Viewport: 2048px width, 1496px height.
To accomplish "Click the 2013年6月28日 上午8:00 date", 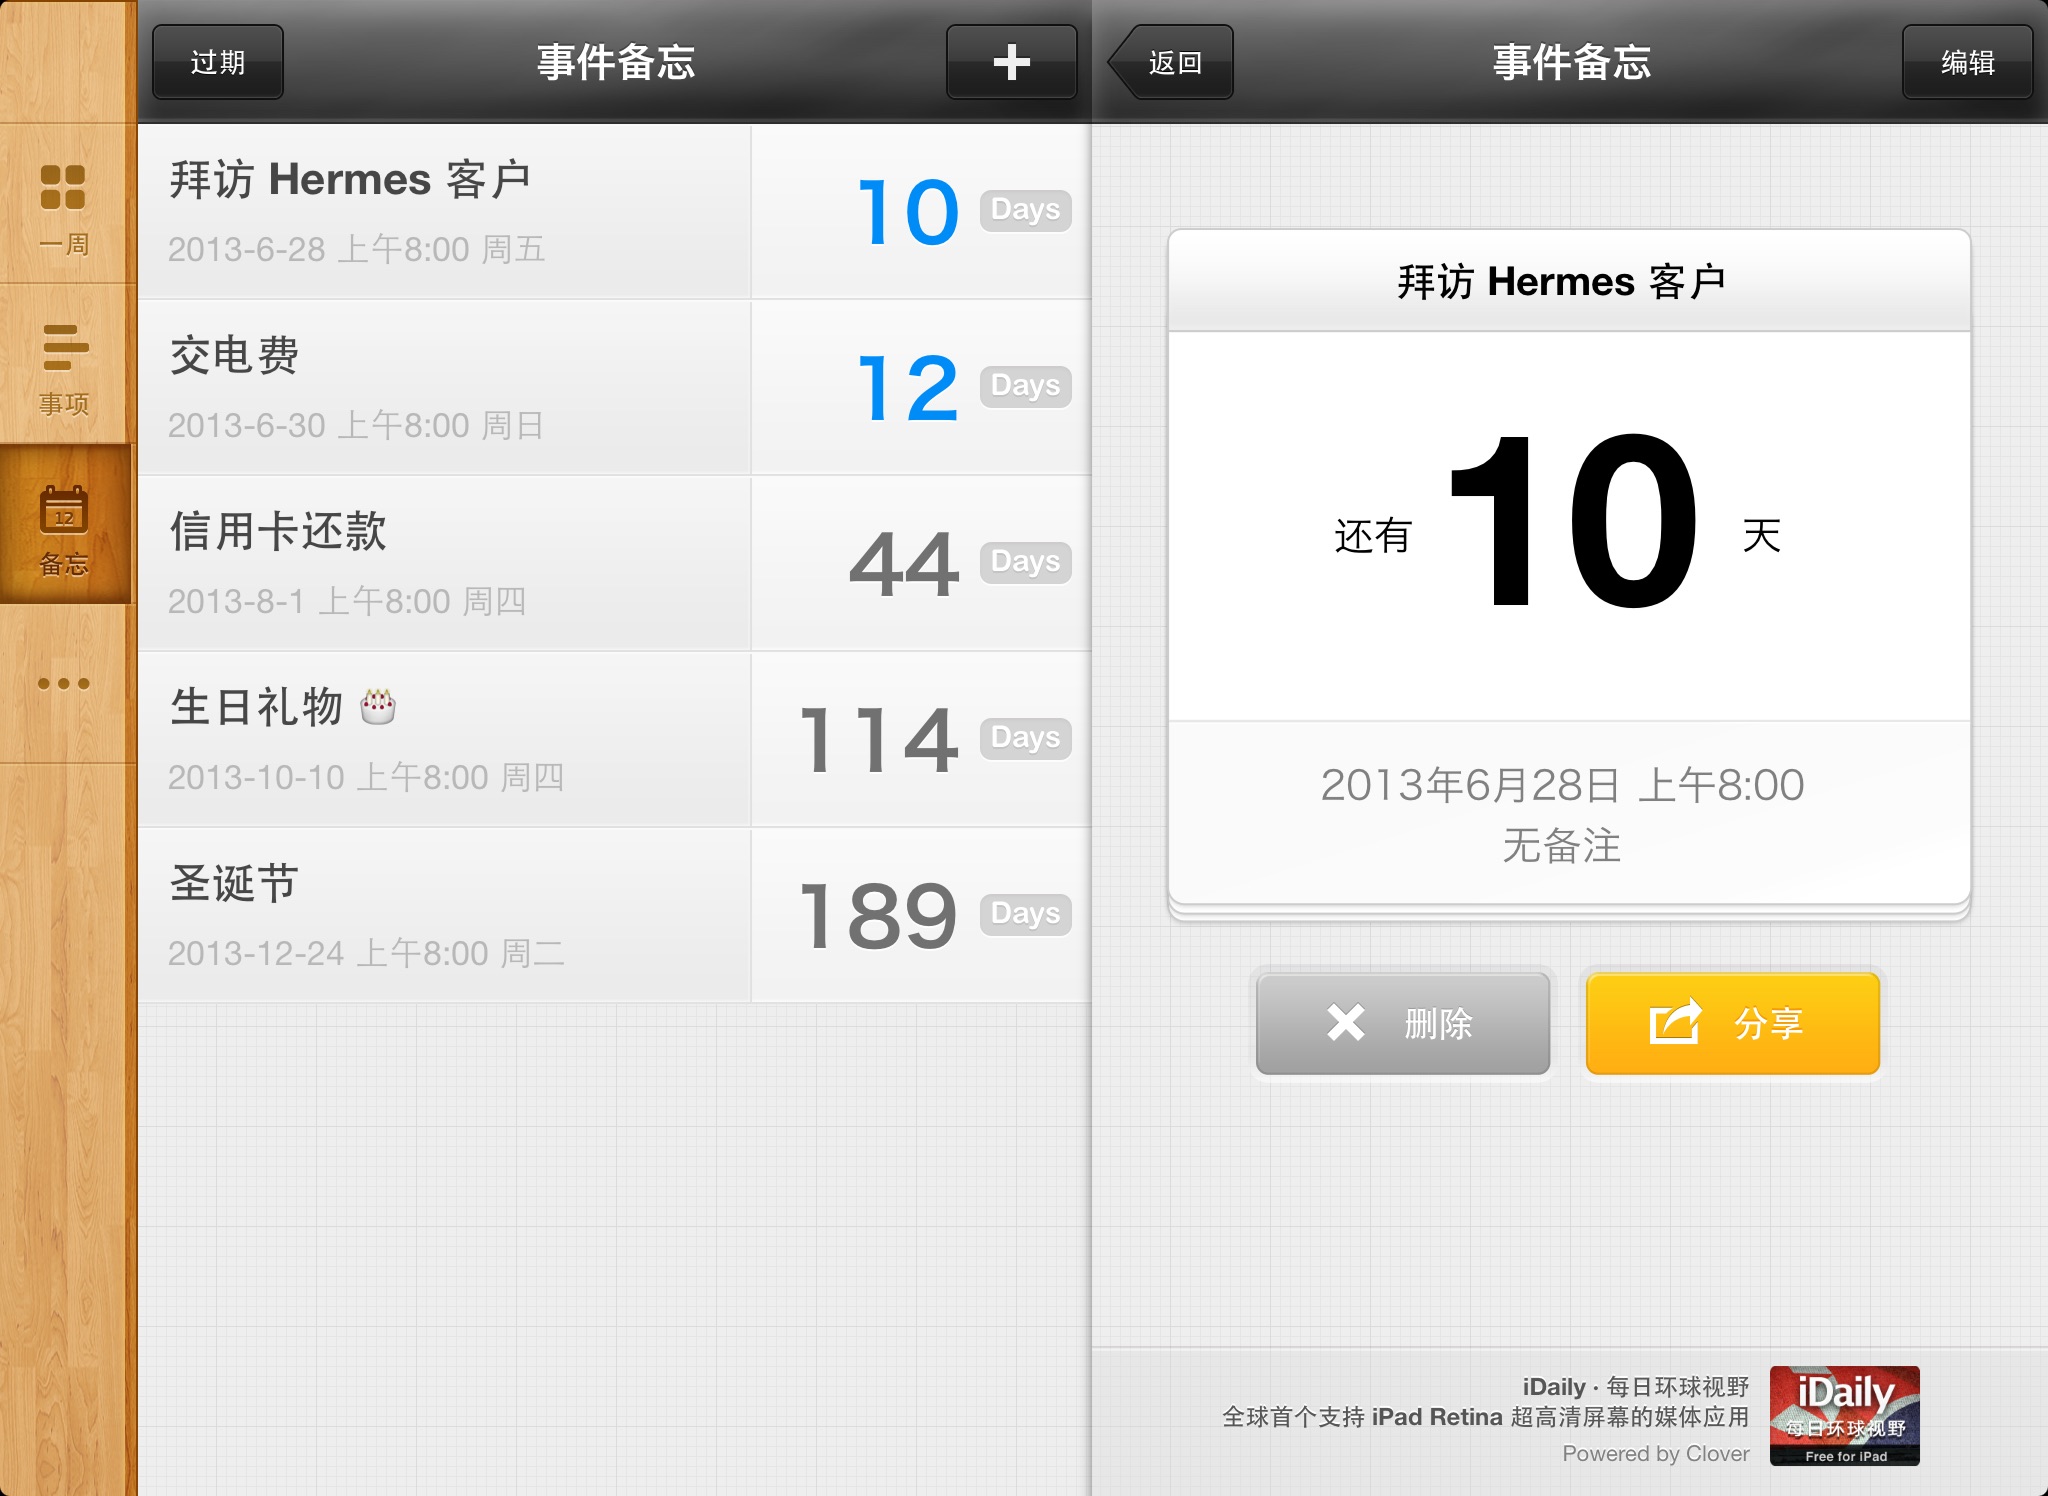I will [1562, 785].
